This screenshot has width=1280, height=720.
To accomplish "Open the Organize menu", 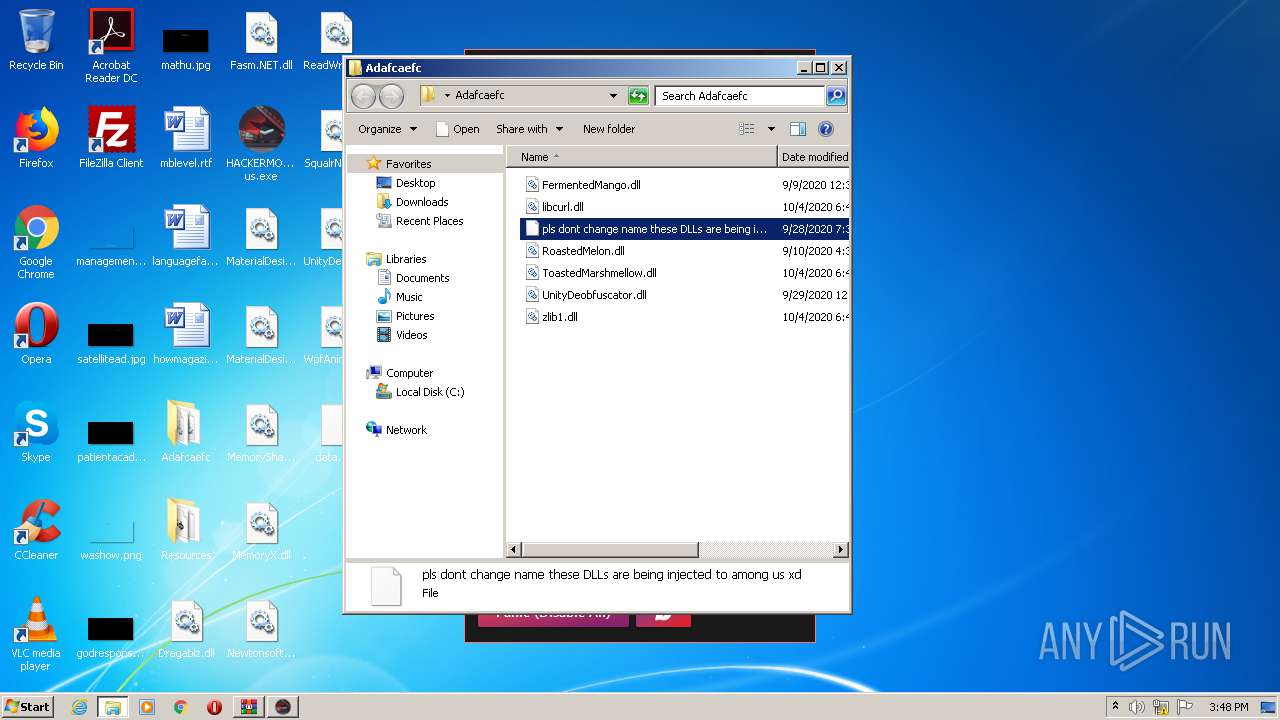I will (x=387, y=129).
